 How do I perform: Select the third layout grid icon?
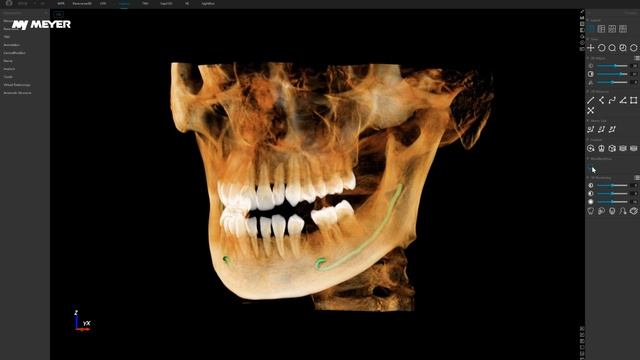point(612,29)
